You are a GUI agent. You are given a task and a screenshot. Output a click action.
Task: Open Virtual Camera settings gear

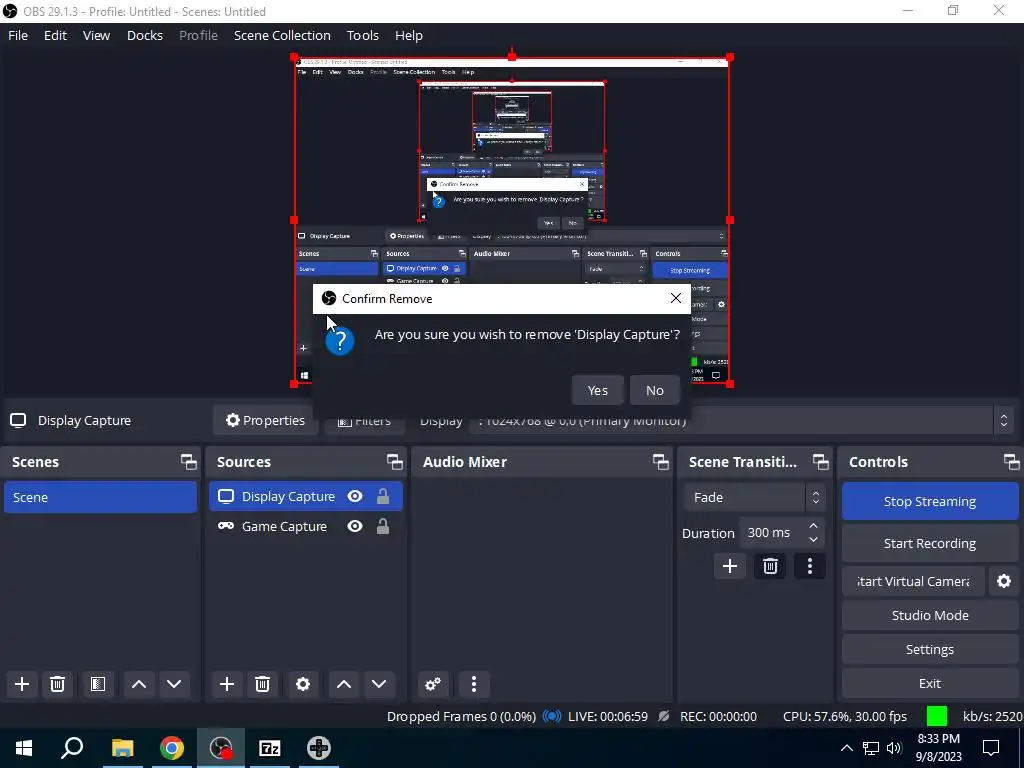click(x=1004, y=581)
